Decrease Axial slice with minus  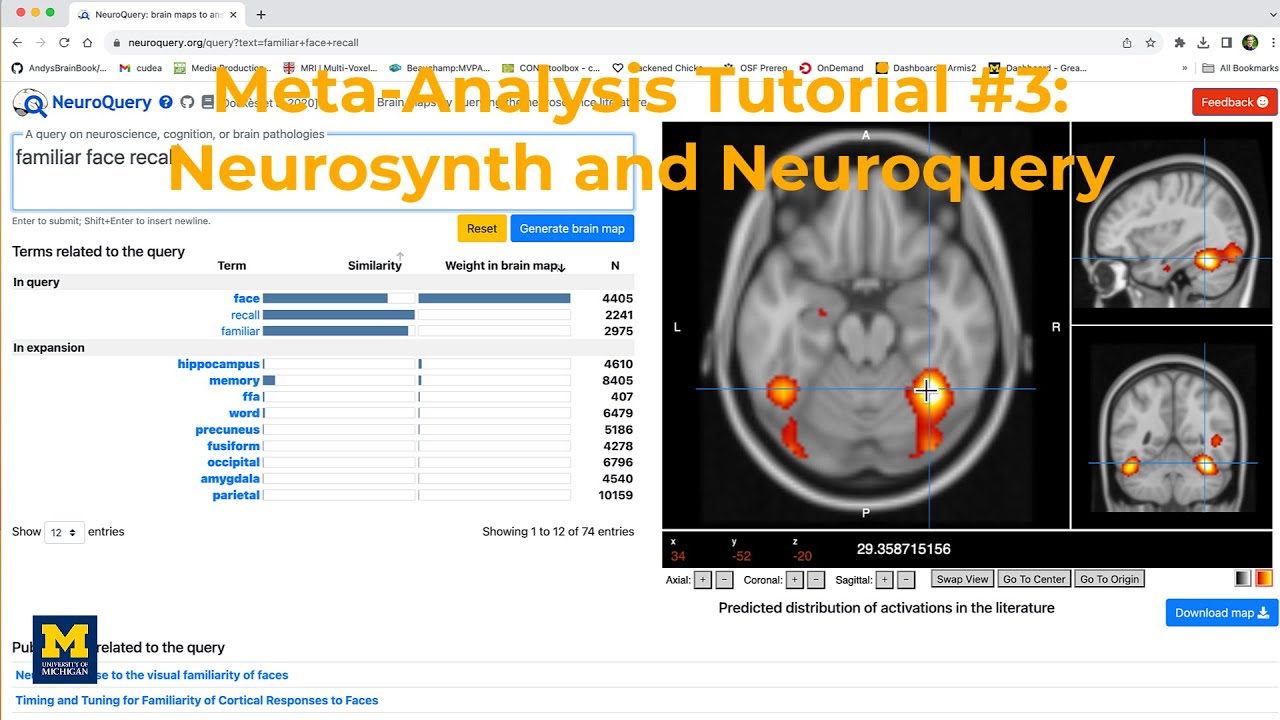[724, 580]
